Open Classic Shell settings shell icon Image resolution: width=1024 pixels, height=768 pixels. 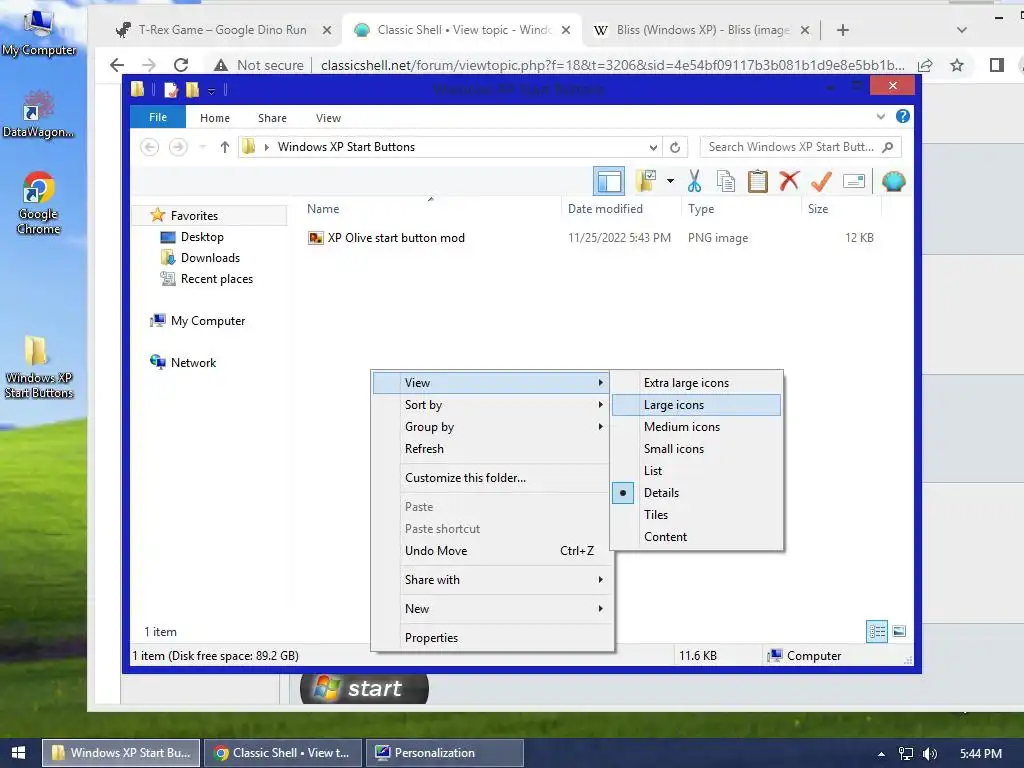[x=893, y=181]
